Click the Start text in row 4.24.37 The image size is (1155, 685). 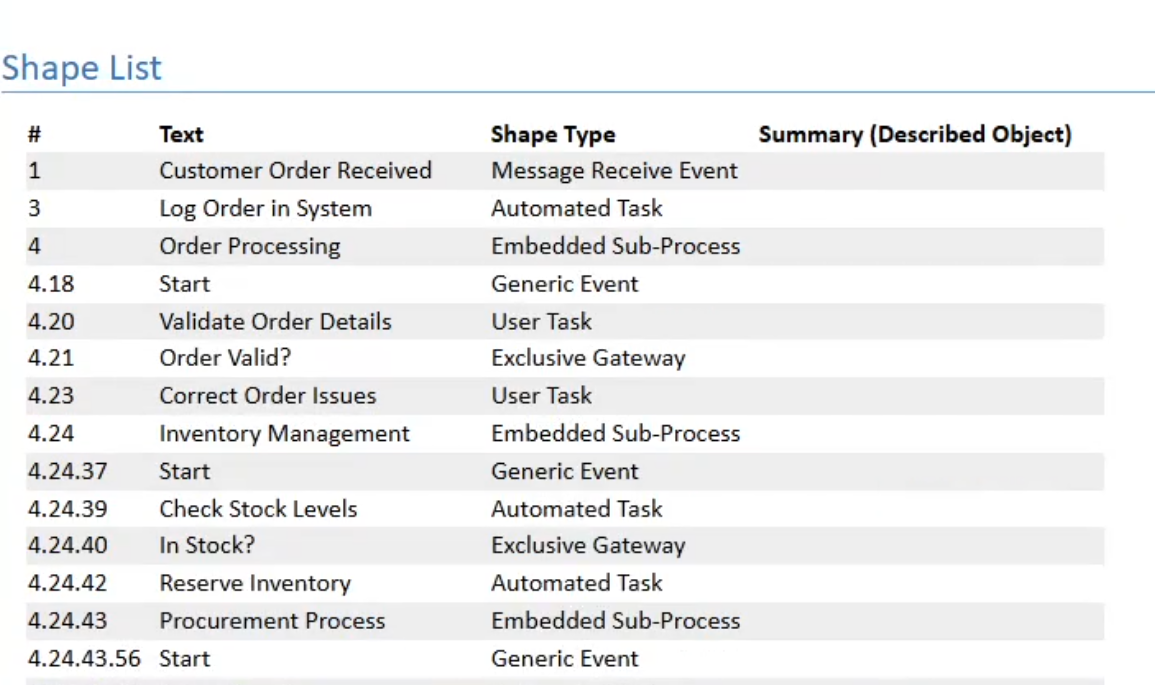[184, 471]
